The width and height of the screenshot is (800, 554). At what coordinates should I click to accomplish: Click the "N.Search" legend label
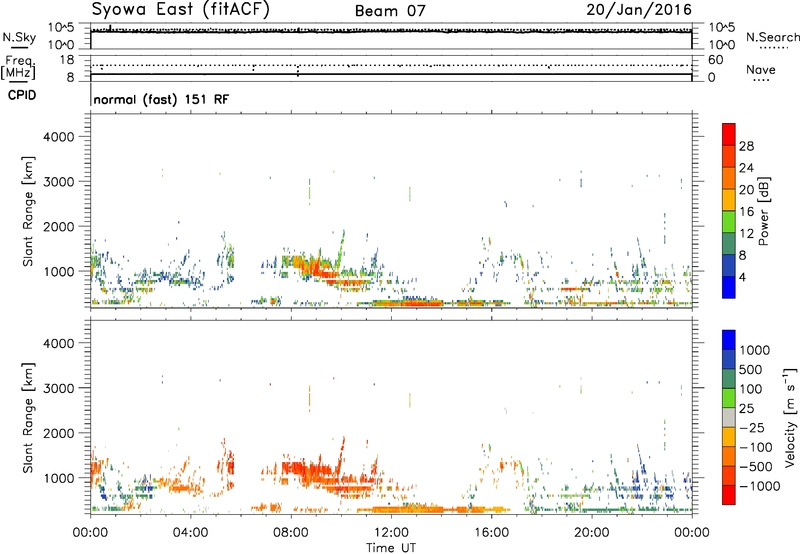[773, 37]
